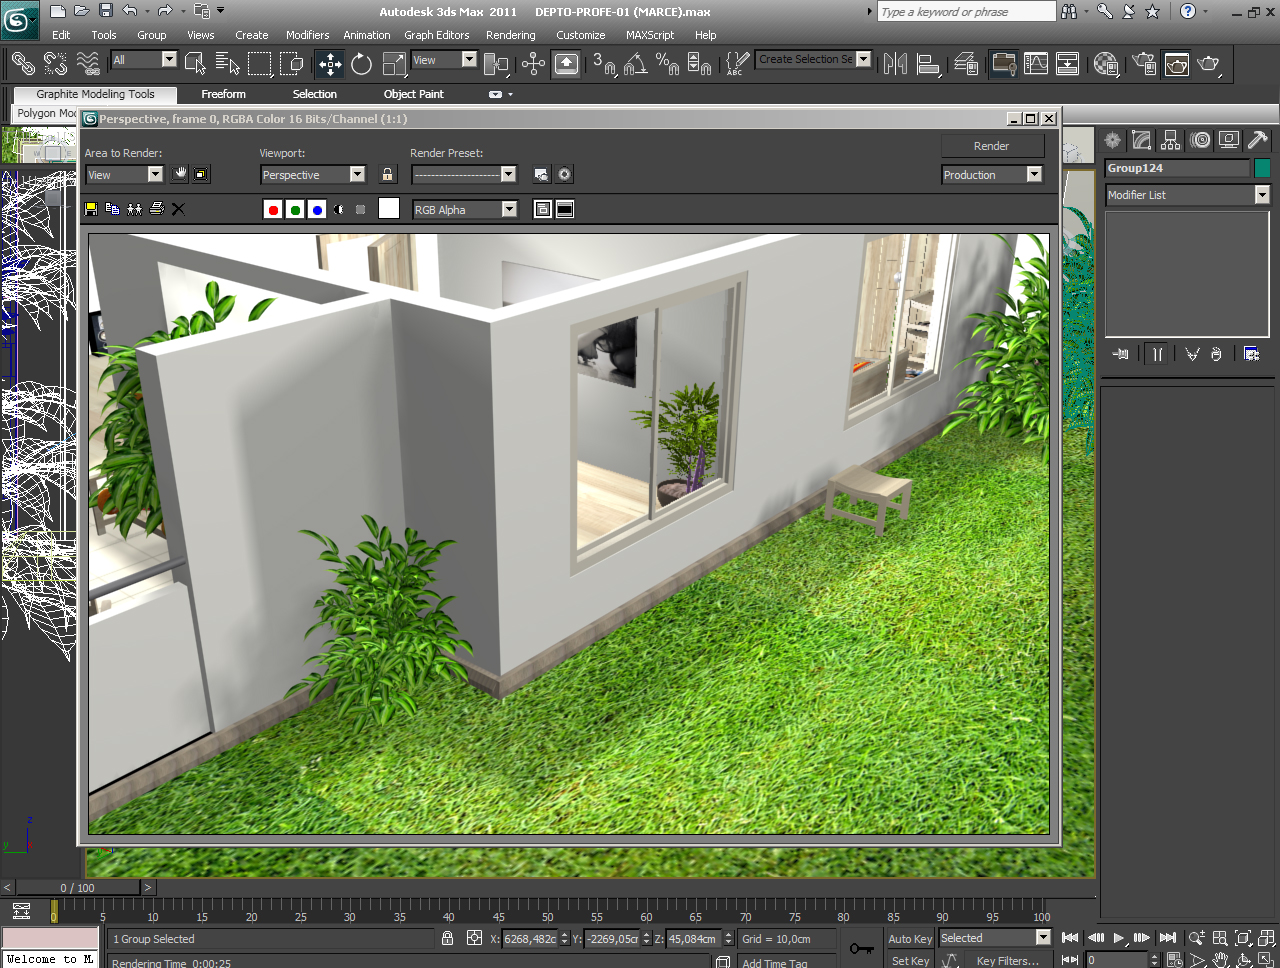This screenshot has height=968, width=1280.
Task: Toggle the viewport lock to render
Action: pos(388,175)
